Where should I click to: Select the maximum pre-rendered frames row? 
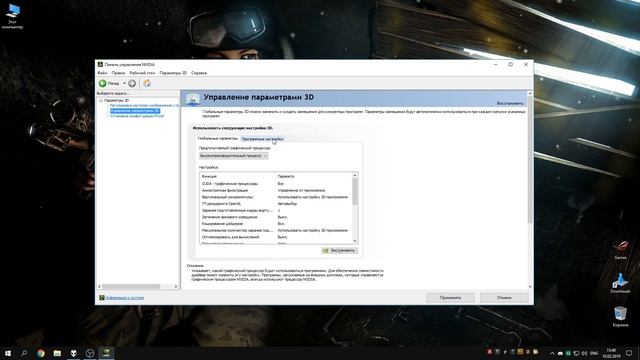click(x=276, y=230)
